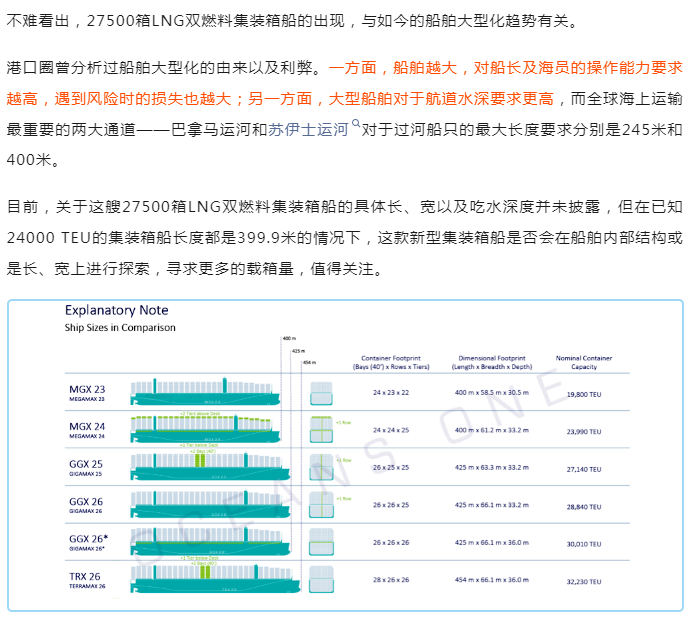The width and height of the screenshot is (692, 622).
Task: Click the 'Nominal Container Capacity' column header
Action: click(x=584, y=362)
